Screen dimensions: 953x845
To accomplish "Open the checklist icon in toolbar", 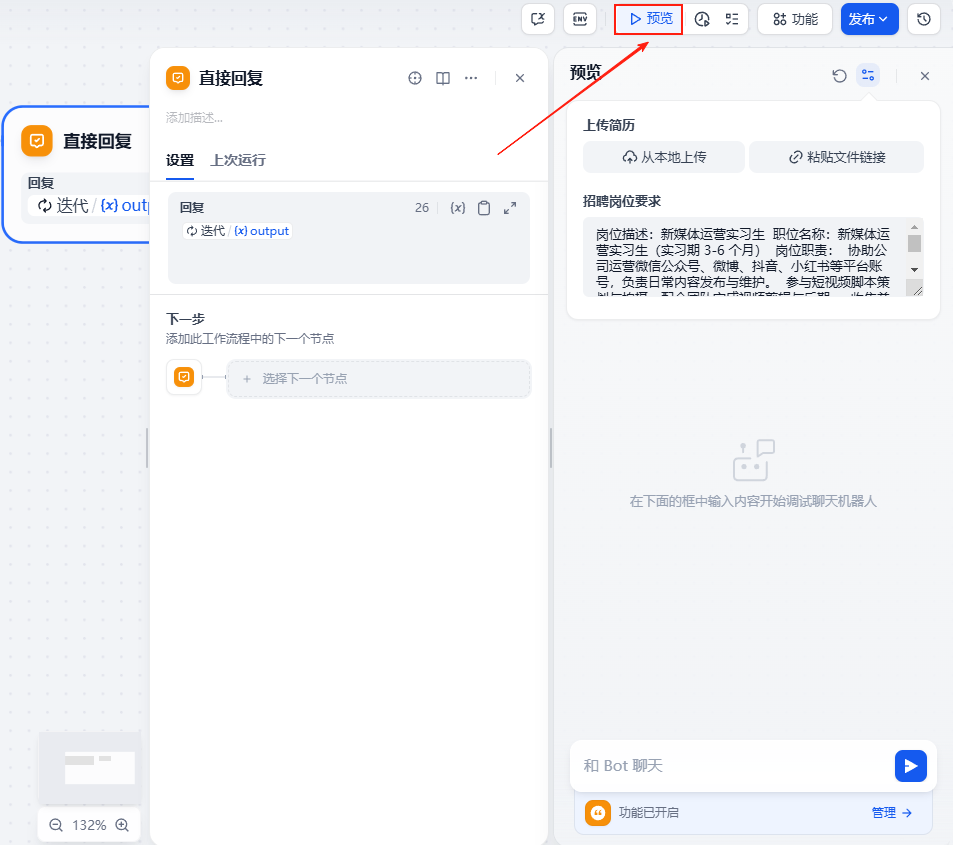I will (732, 19).
